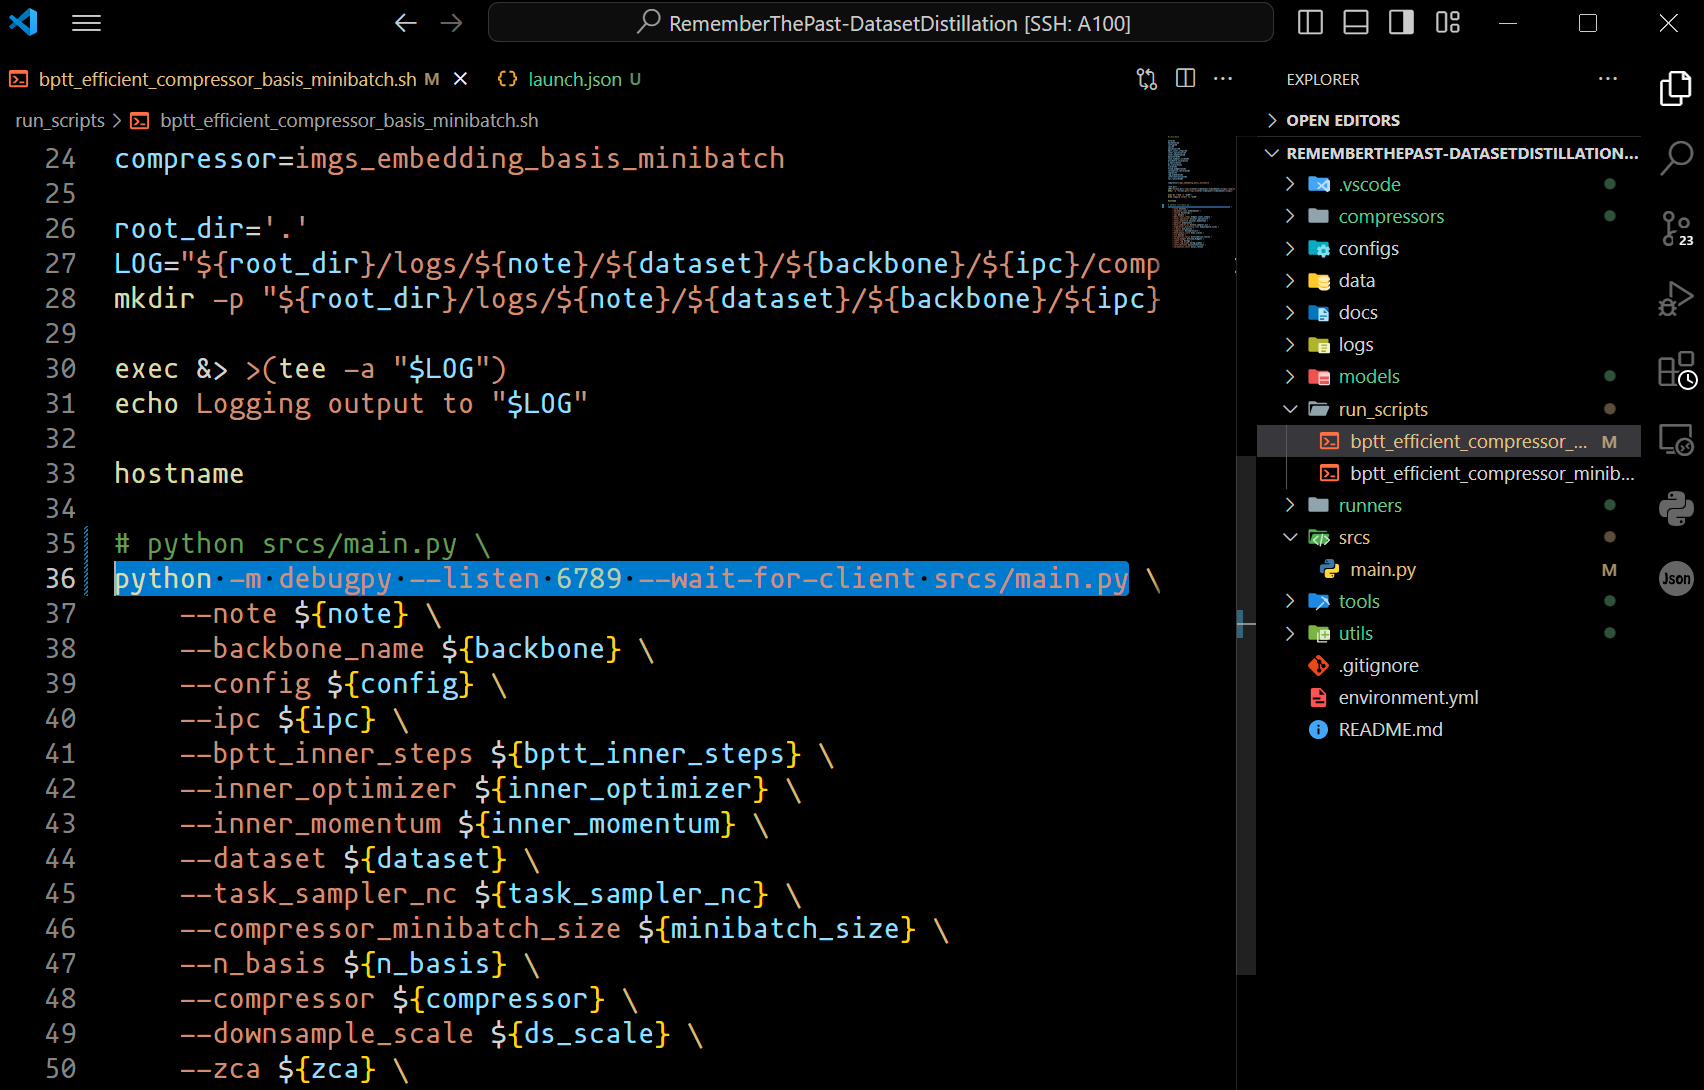Click the README.md file
The height and width of the screenshot is (1090, 1704).
tap(1390, 730)
